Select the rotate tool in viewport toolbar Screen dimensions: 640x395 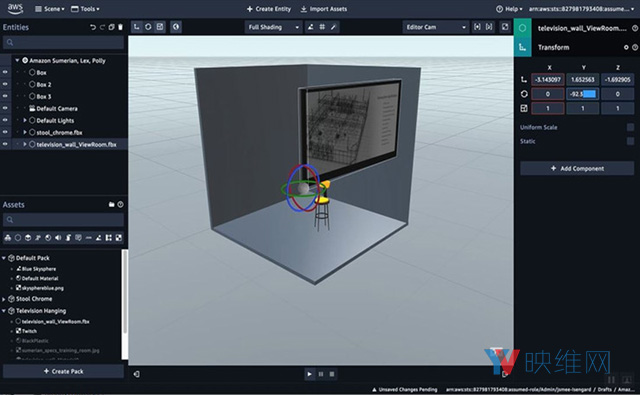click(148, 27)
